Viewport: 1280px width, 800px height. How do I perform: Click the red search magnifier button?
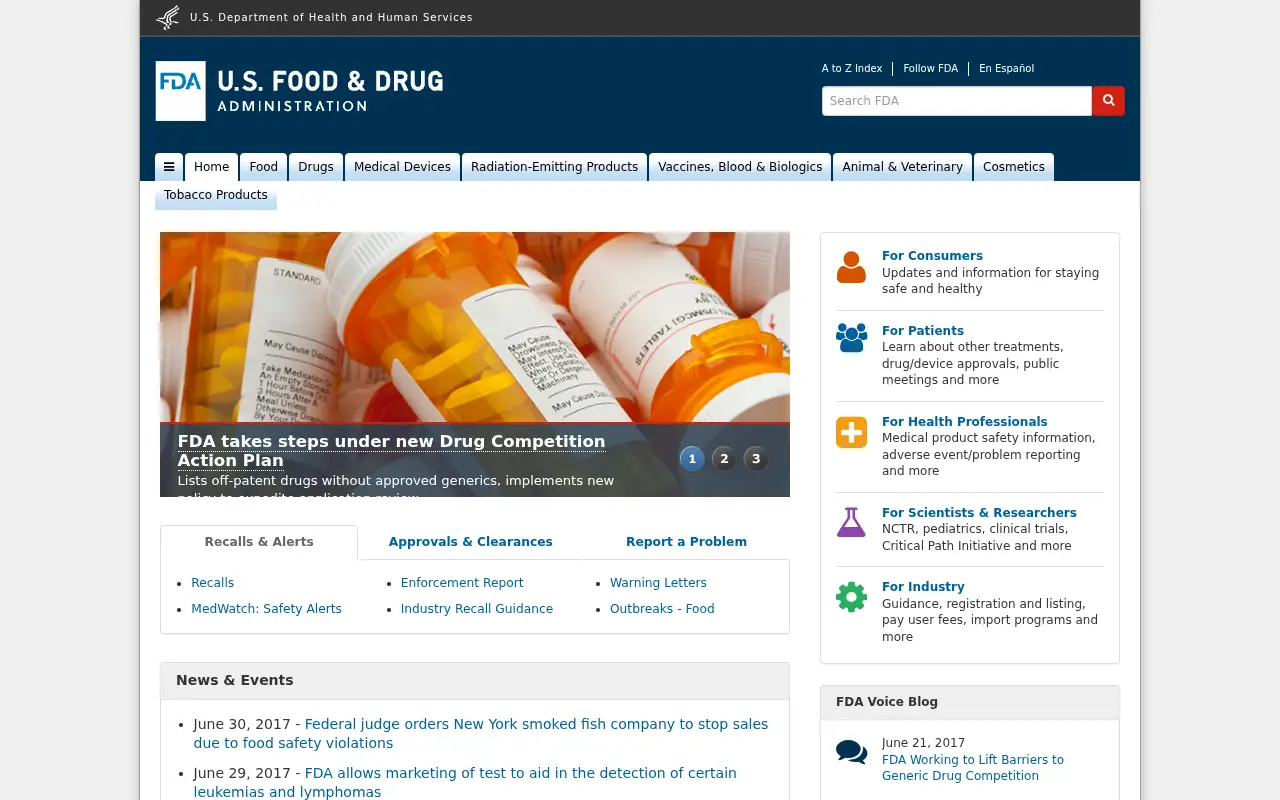1108,101
